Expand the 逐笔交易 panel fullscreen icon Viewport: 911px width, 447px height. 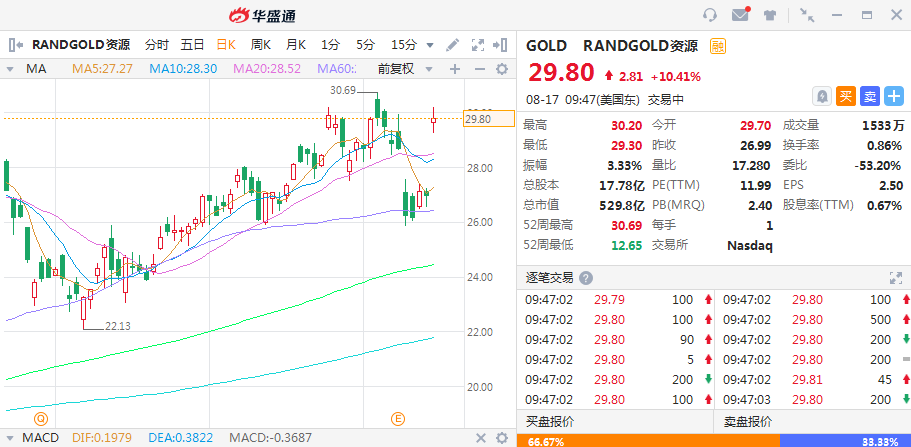895,278
